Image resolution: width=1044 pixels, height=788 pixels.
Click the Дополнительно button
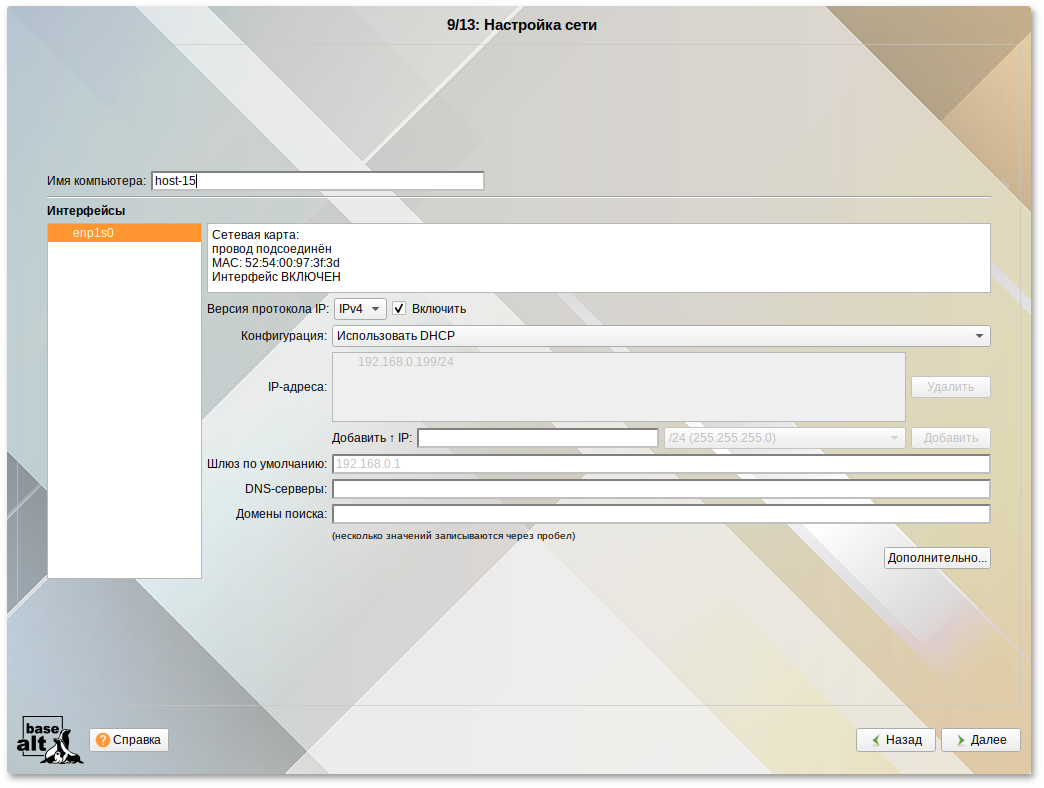[937, 558]
